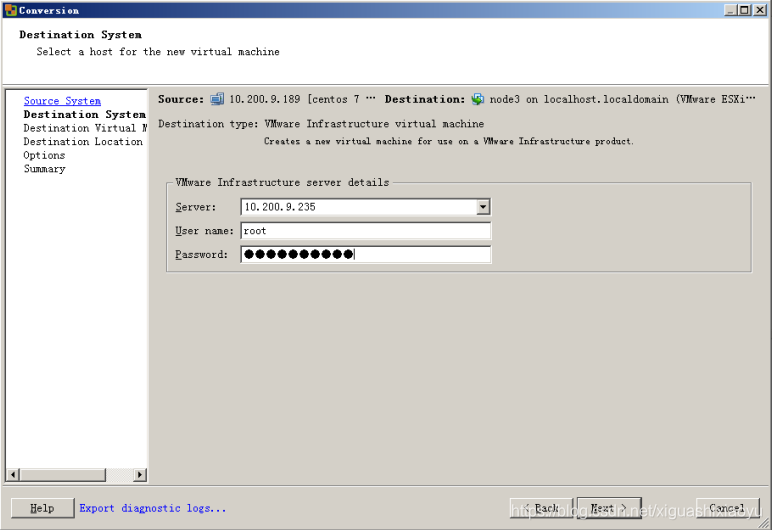Viewport: 772px width, 530px height.
Task: Click the Cancel button
Action: click(x=728, y=508)
